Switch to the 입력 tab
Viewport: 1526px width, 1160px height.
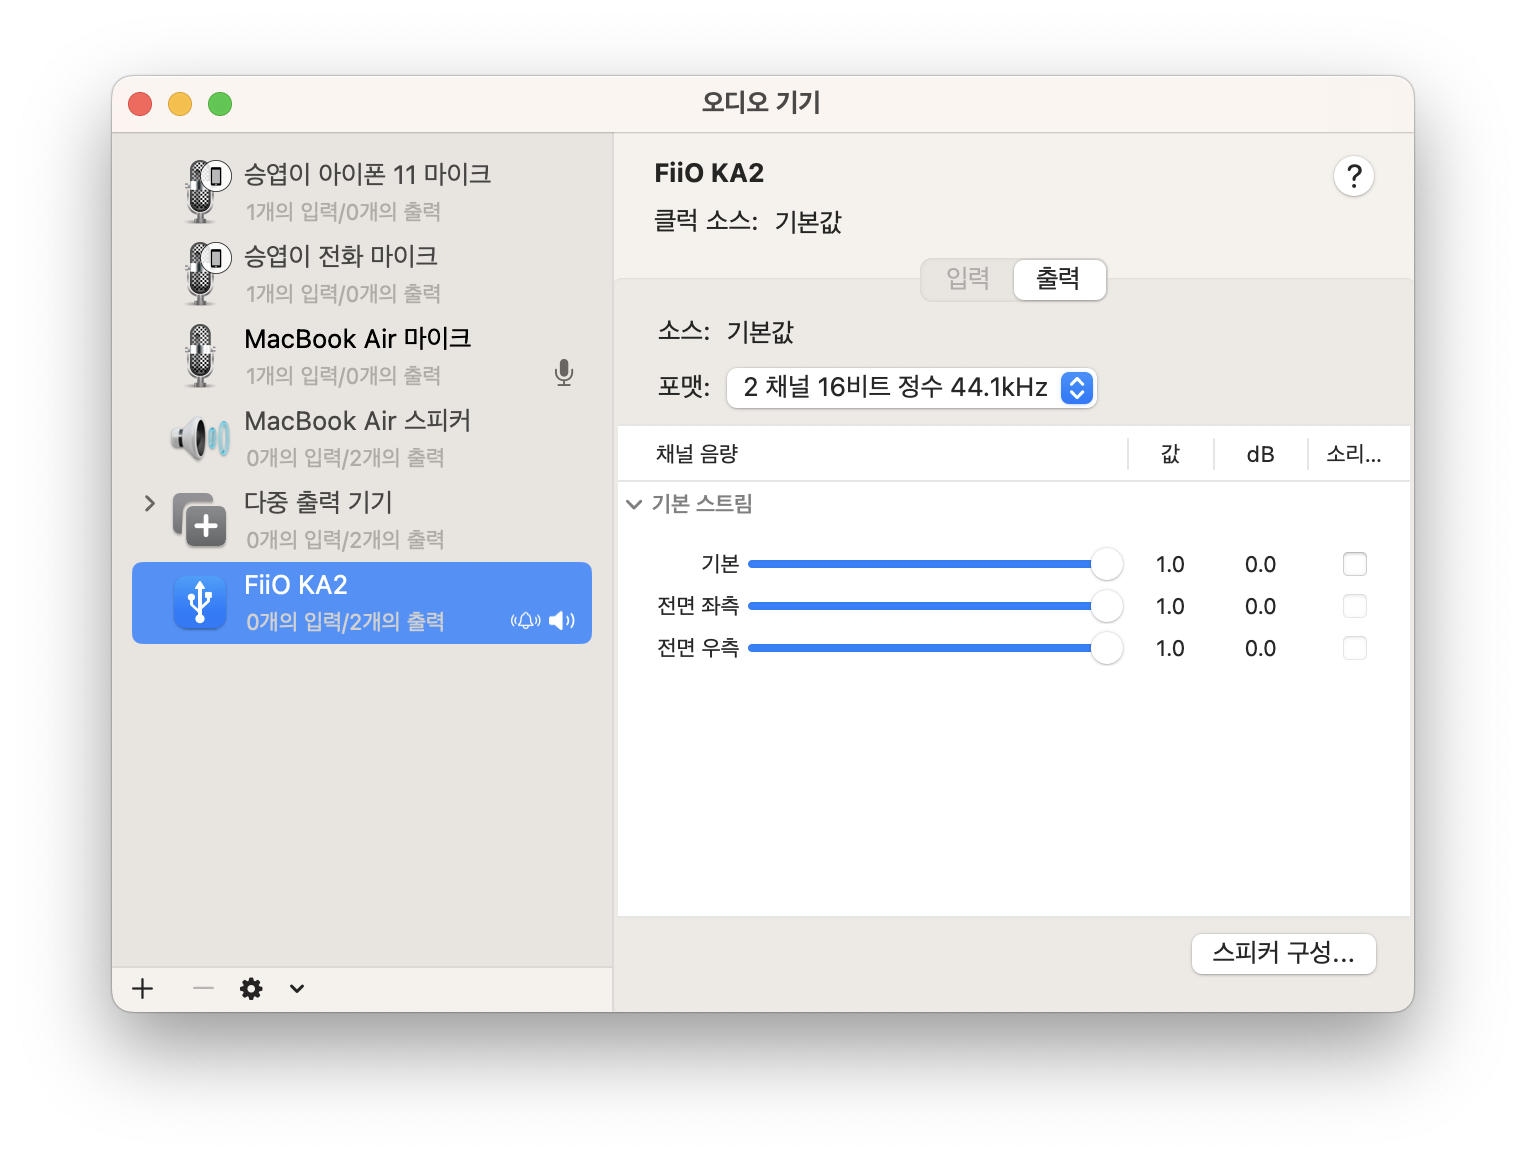point(968,279)
